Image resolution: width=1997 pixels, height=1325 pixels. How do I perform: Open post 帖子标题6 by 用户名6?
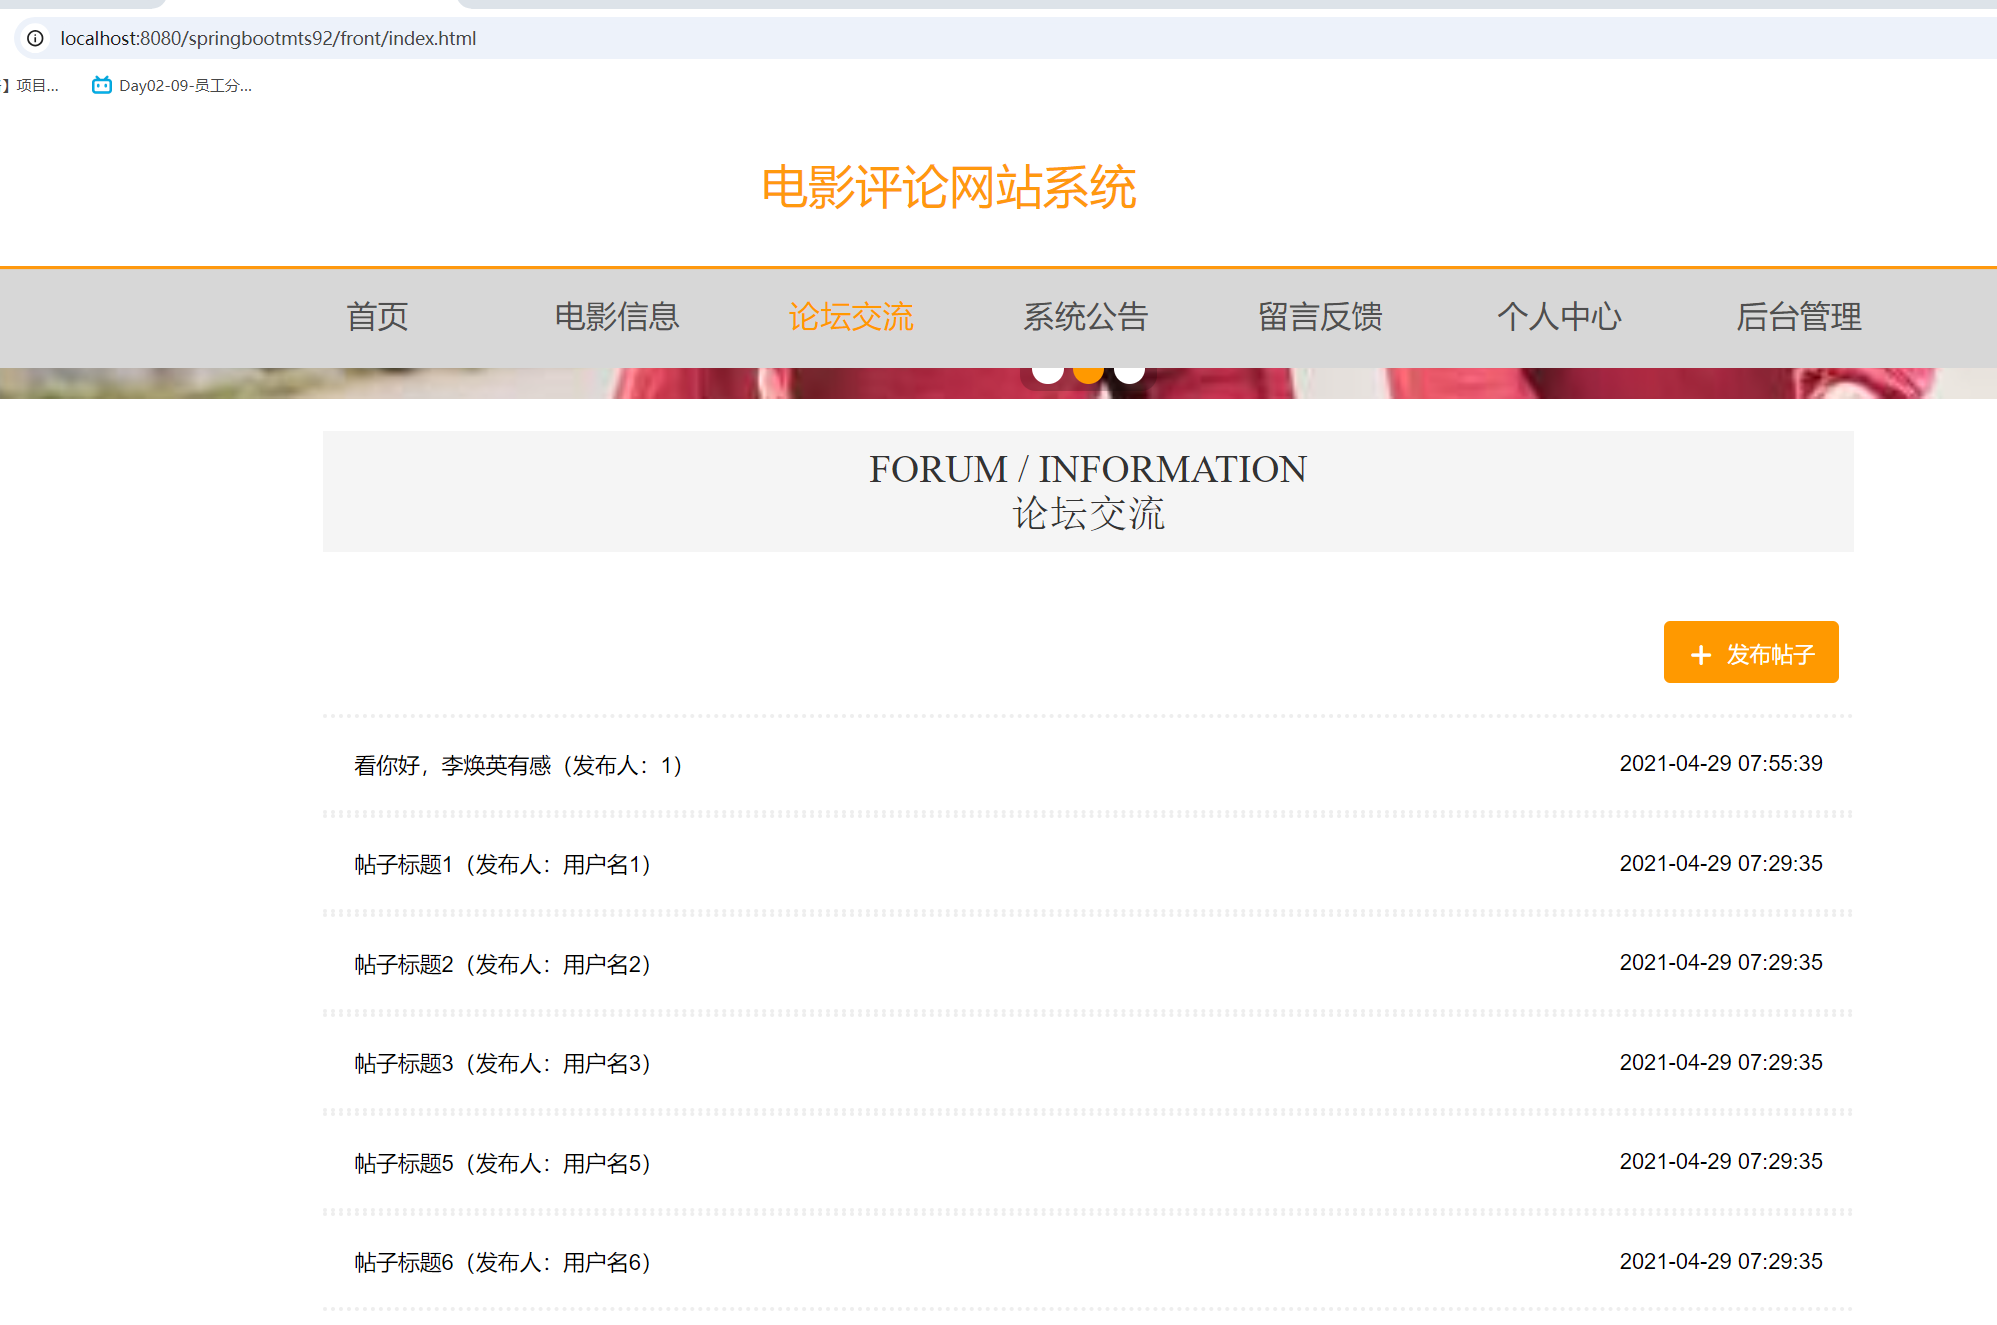[503, 1263]
